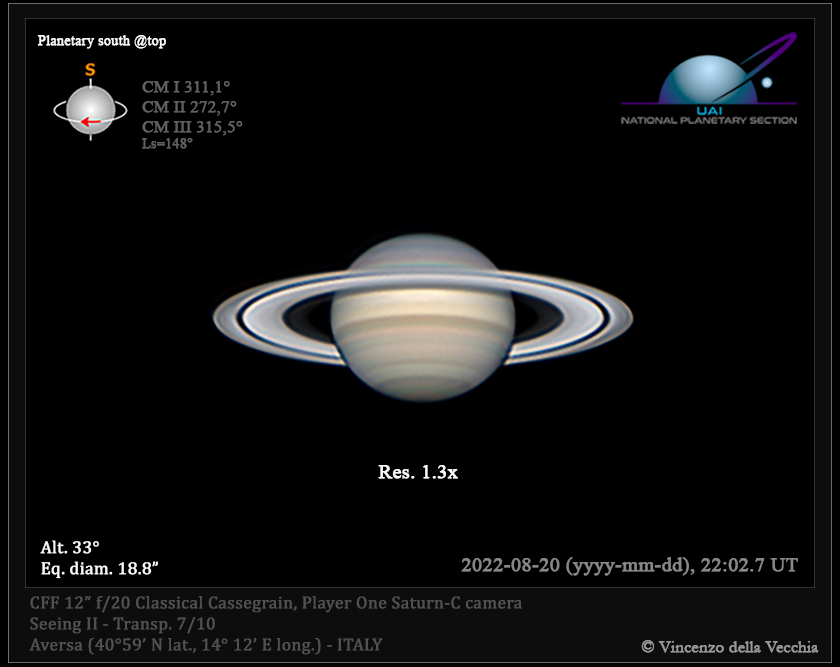The height and width of the screenshot is (667, 840).
Task: Click the 'Seeing II - Transp. 7/10' line
Action: (x=123, y=624)
